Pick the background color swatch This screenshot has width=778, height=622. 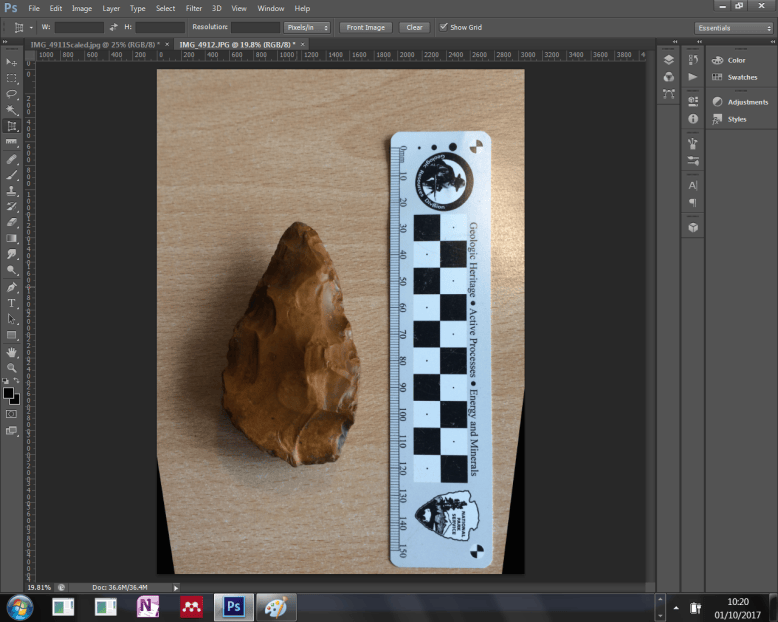tap(16, 400)
